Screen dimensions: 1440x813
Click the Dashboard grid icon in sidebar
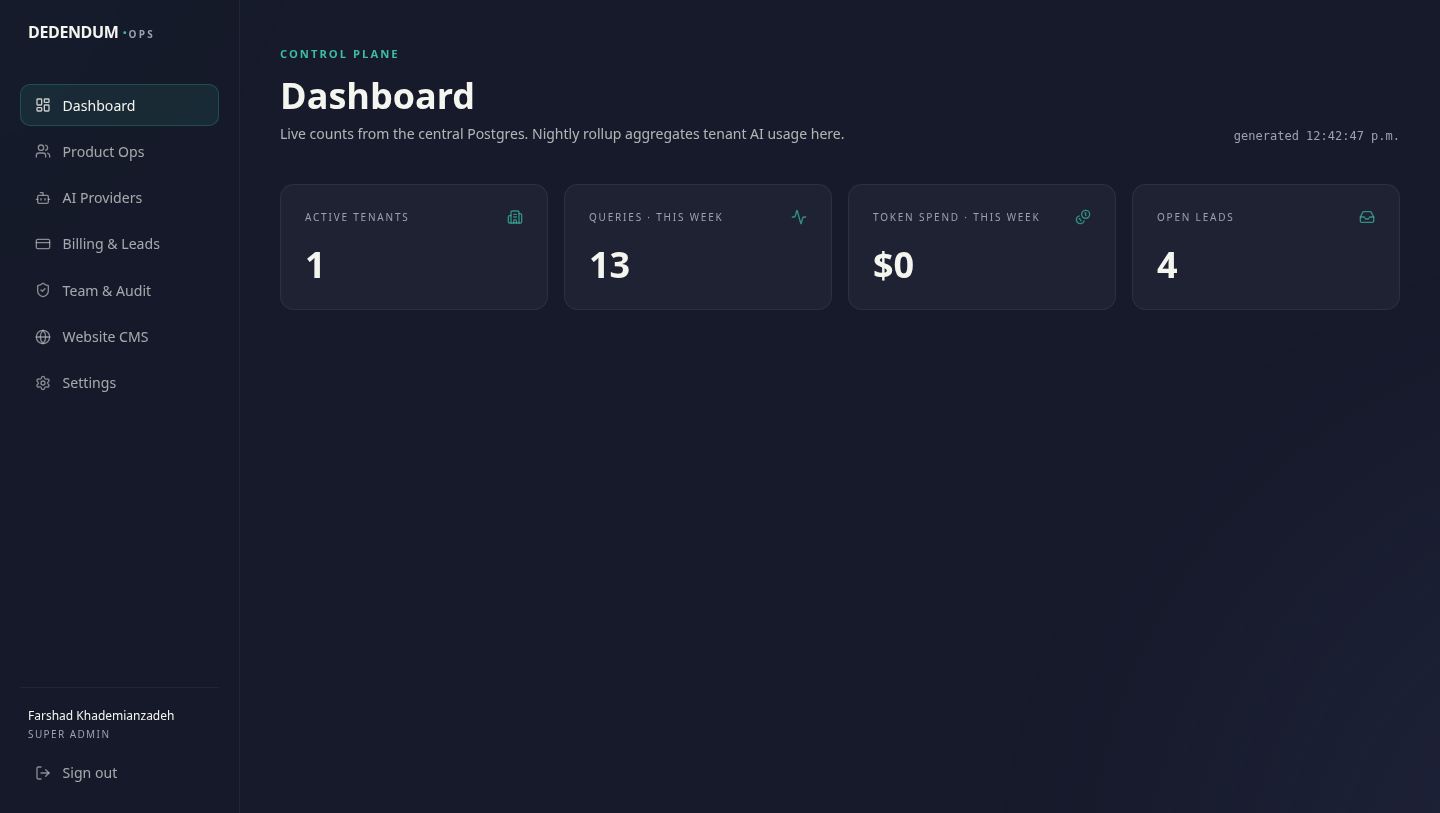click(x=43, y=105)
